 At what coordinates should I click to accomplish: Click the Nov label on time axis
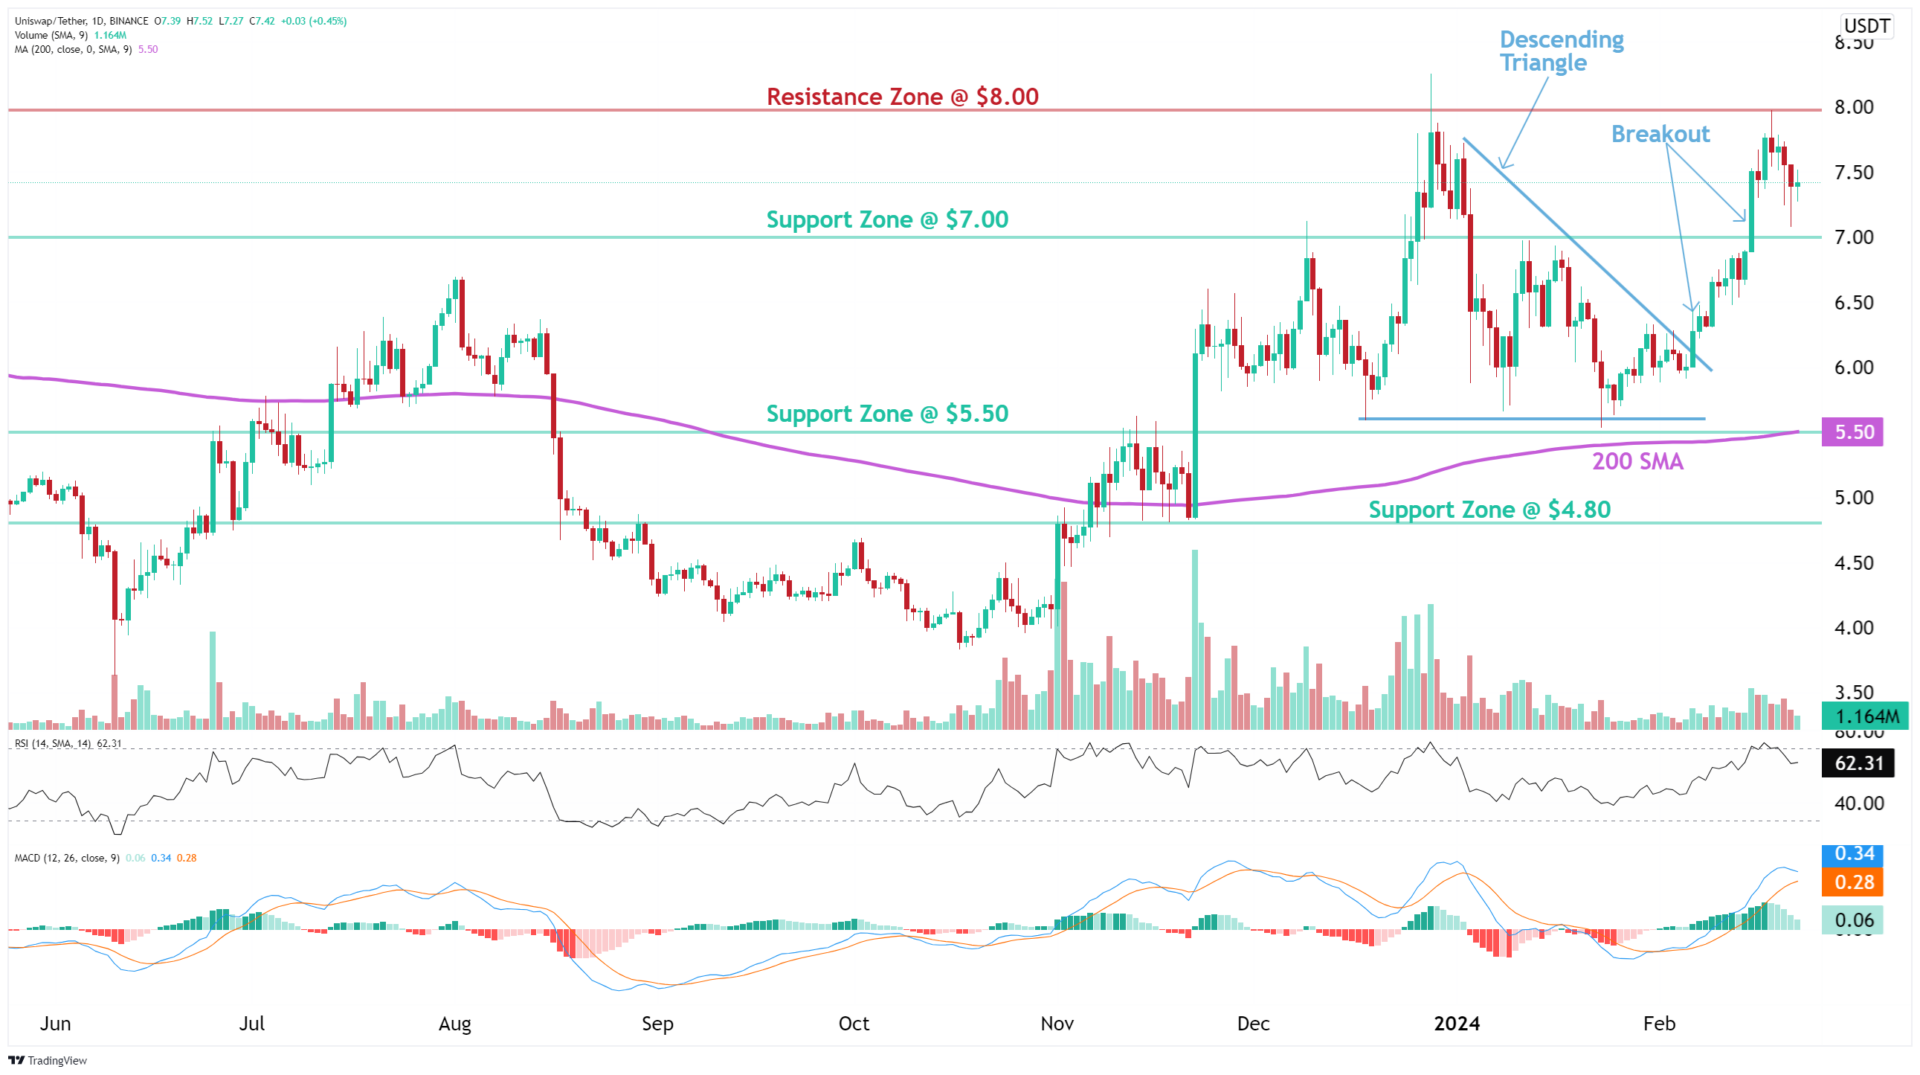click(x=1057, y=1023)
